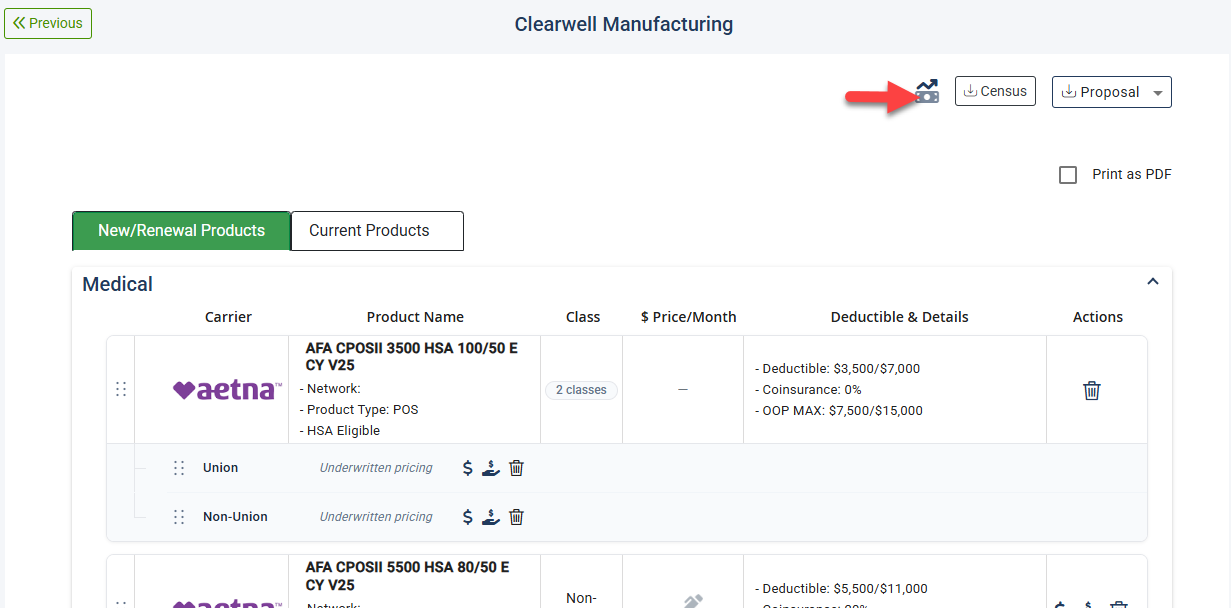This screenshot has width=1231, height=608.
Task: Click Deductible: $5,500/$11,000 detail
Action: coord(841,589)
